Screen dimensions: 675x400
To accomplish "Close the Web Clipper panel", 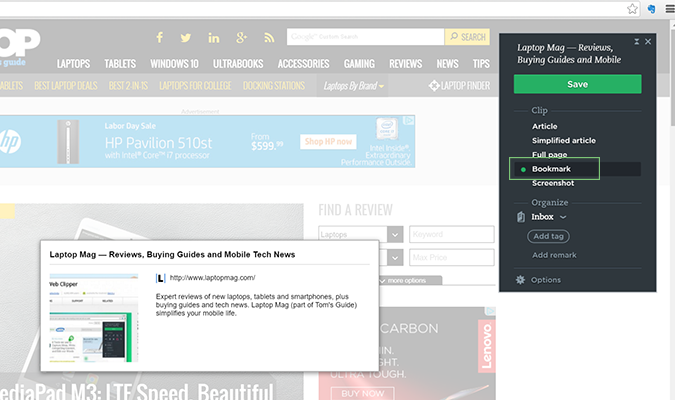I will pyautogui.click(x=648, y=42).
